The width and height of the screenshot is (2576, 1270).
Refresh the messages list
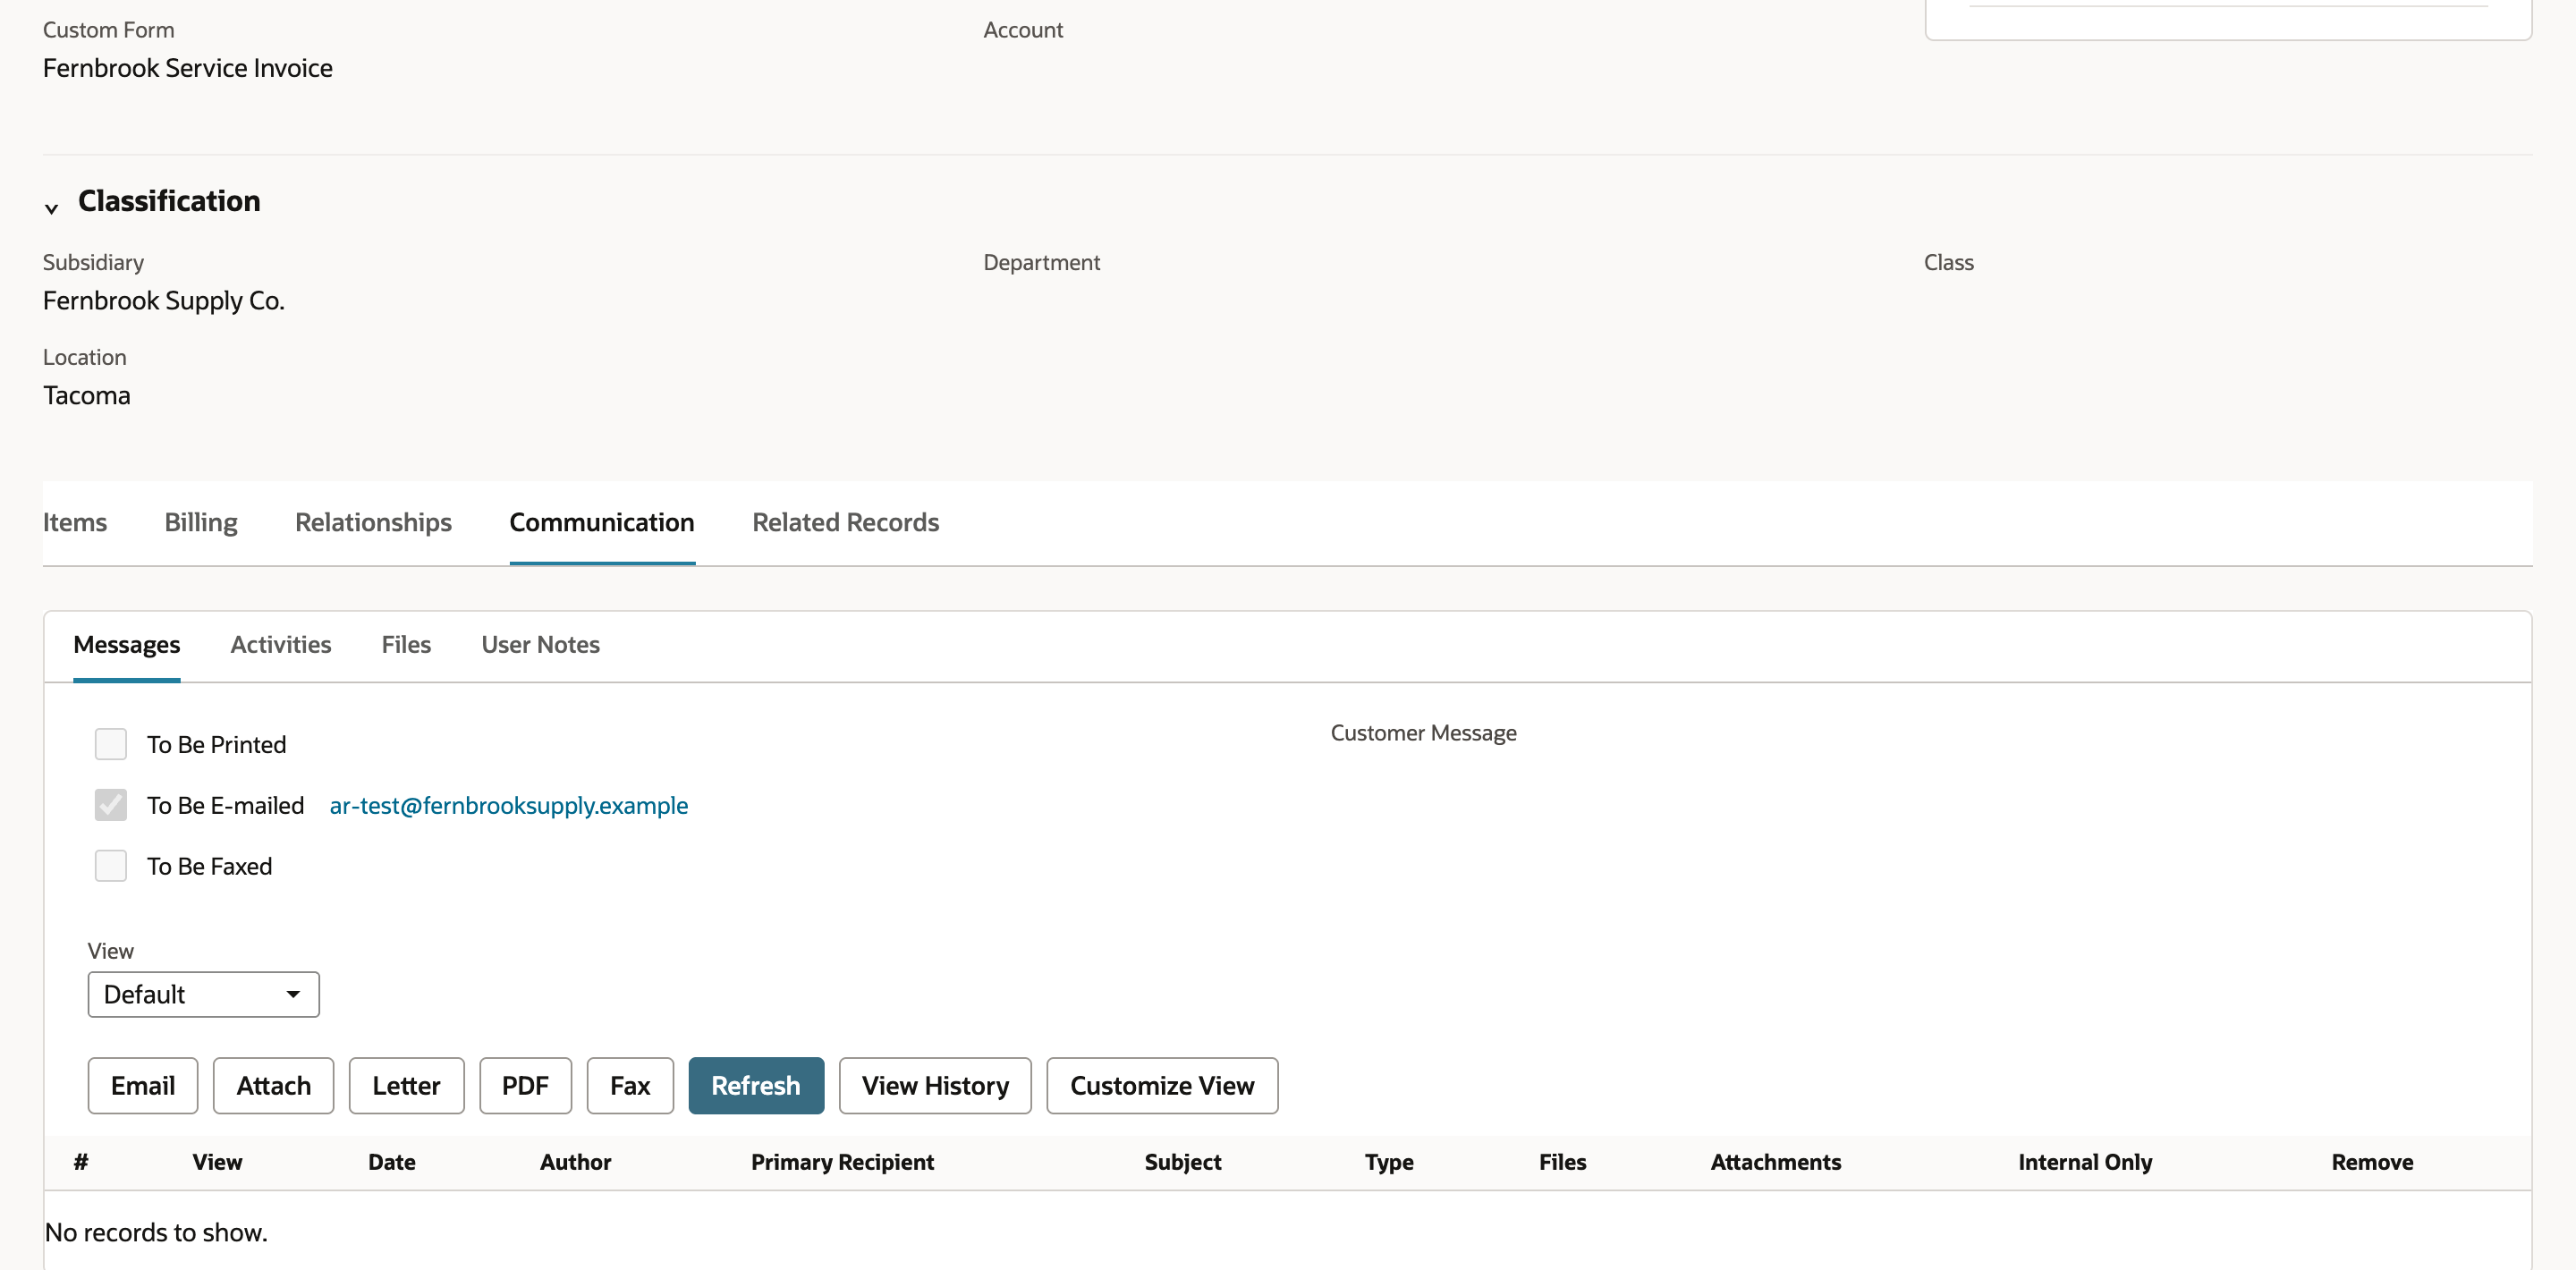(756, 1085)
